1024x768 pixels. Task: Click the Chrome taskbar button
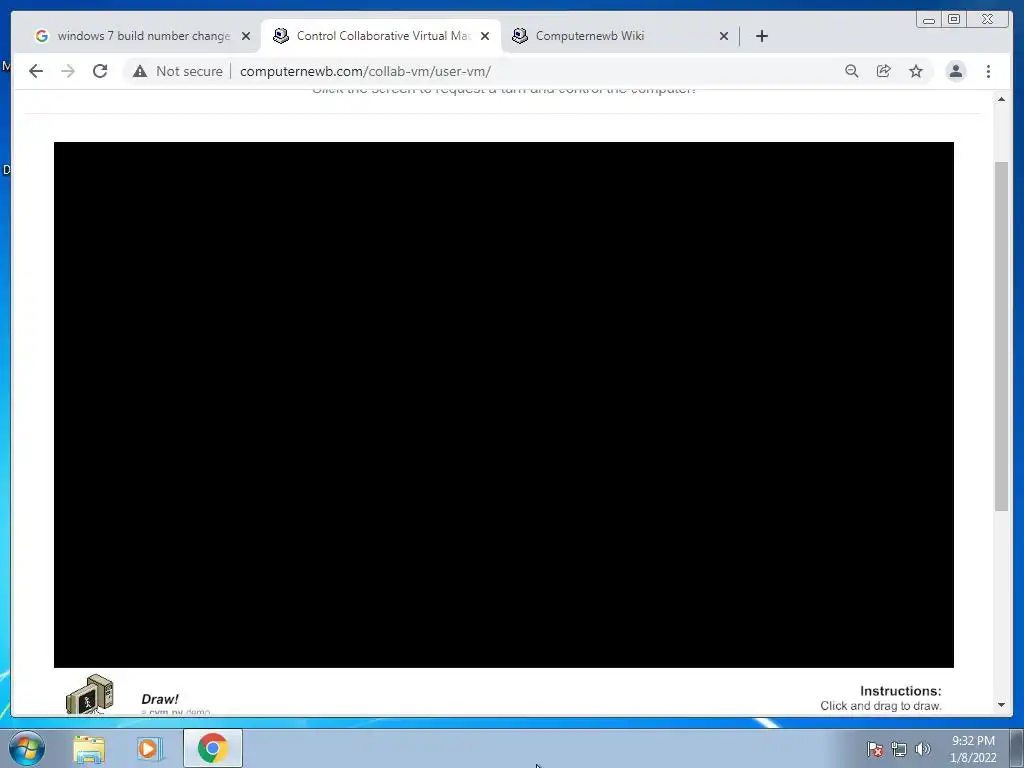click(x=212, y=748)
